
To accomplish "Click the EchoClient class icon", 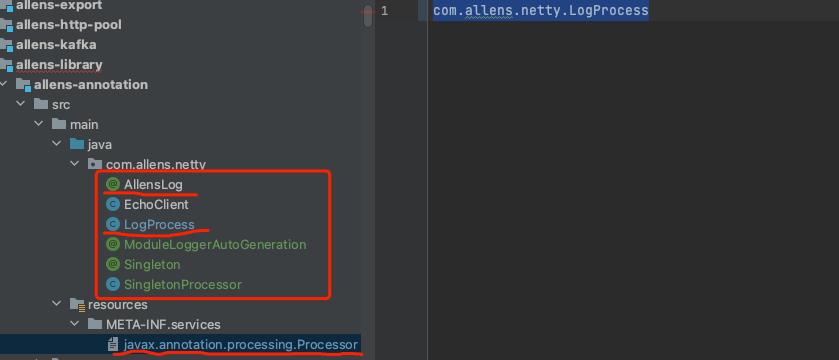I will [113, 204].
